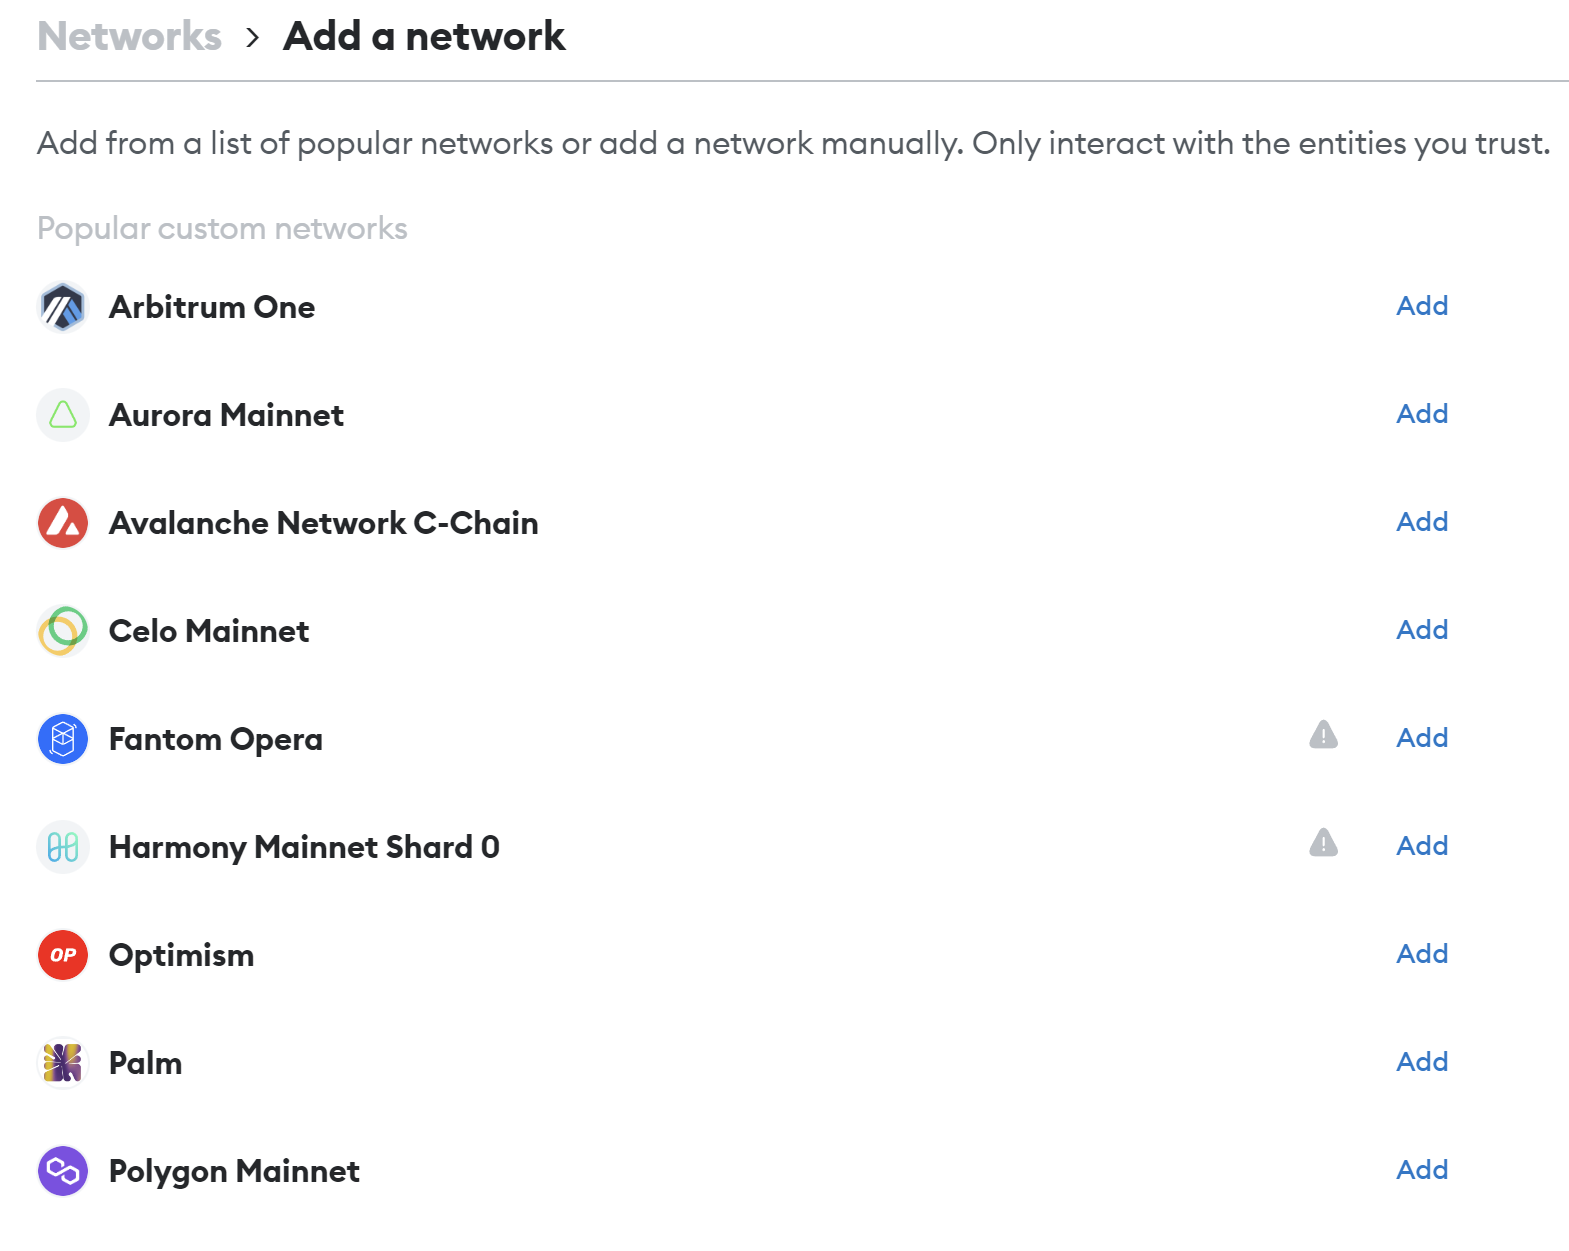Screen dimensions: 1569x1251
Task: Click the red Optimism OP logo
Action: 63,955
